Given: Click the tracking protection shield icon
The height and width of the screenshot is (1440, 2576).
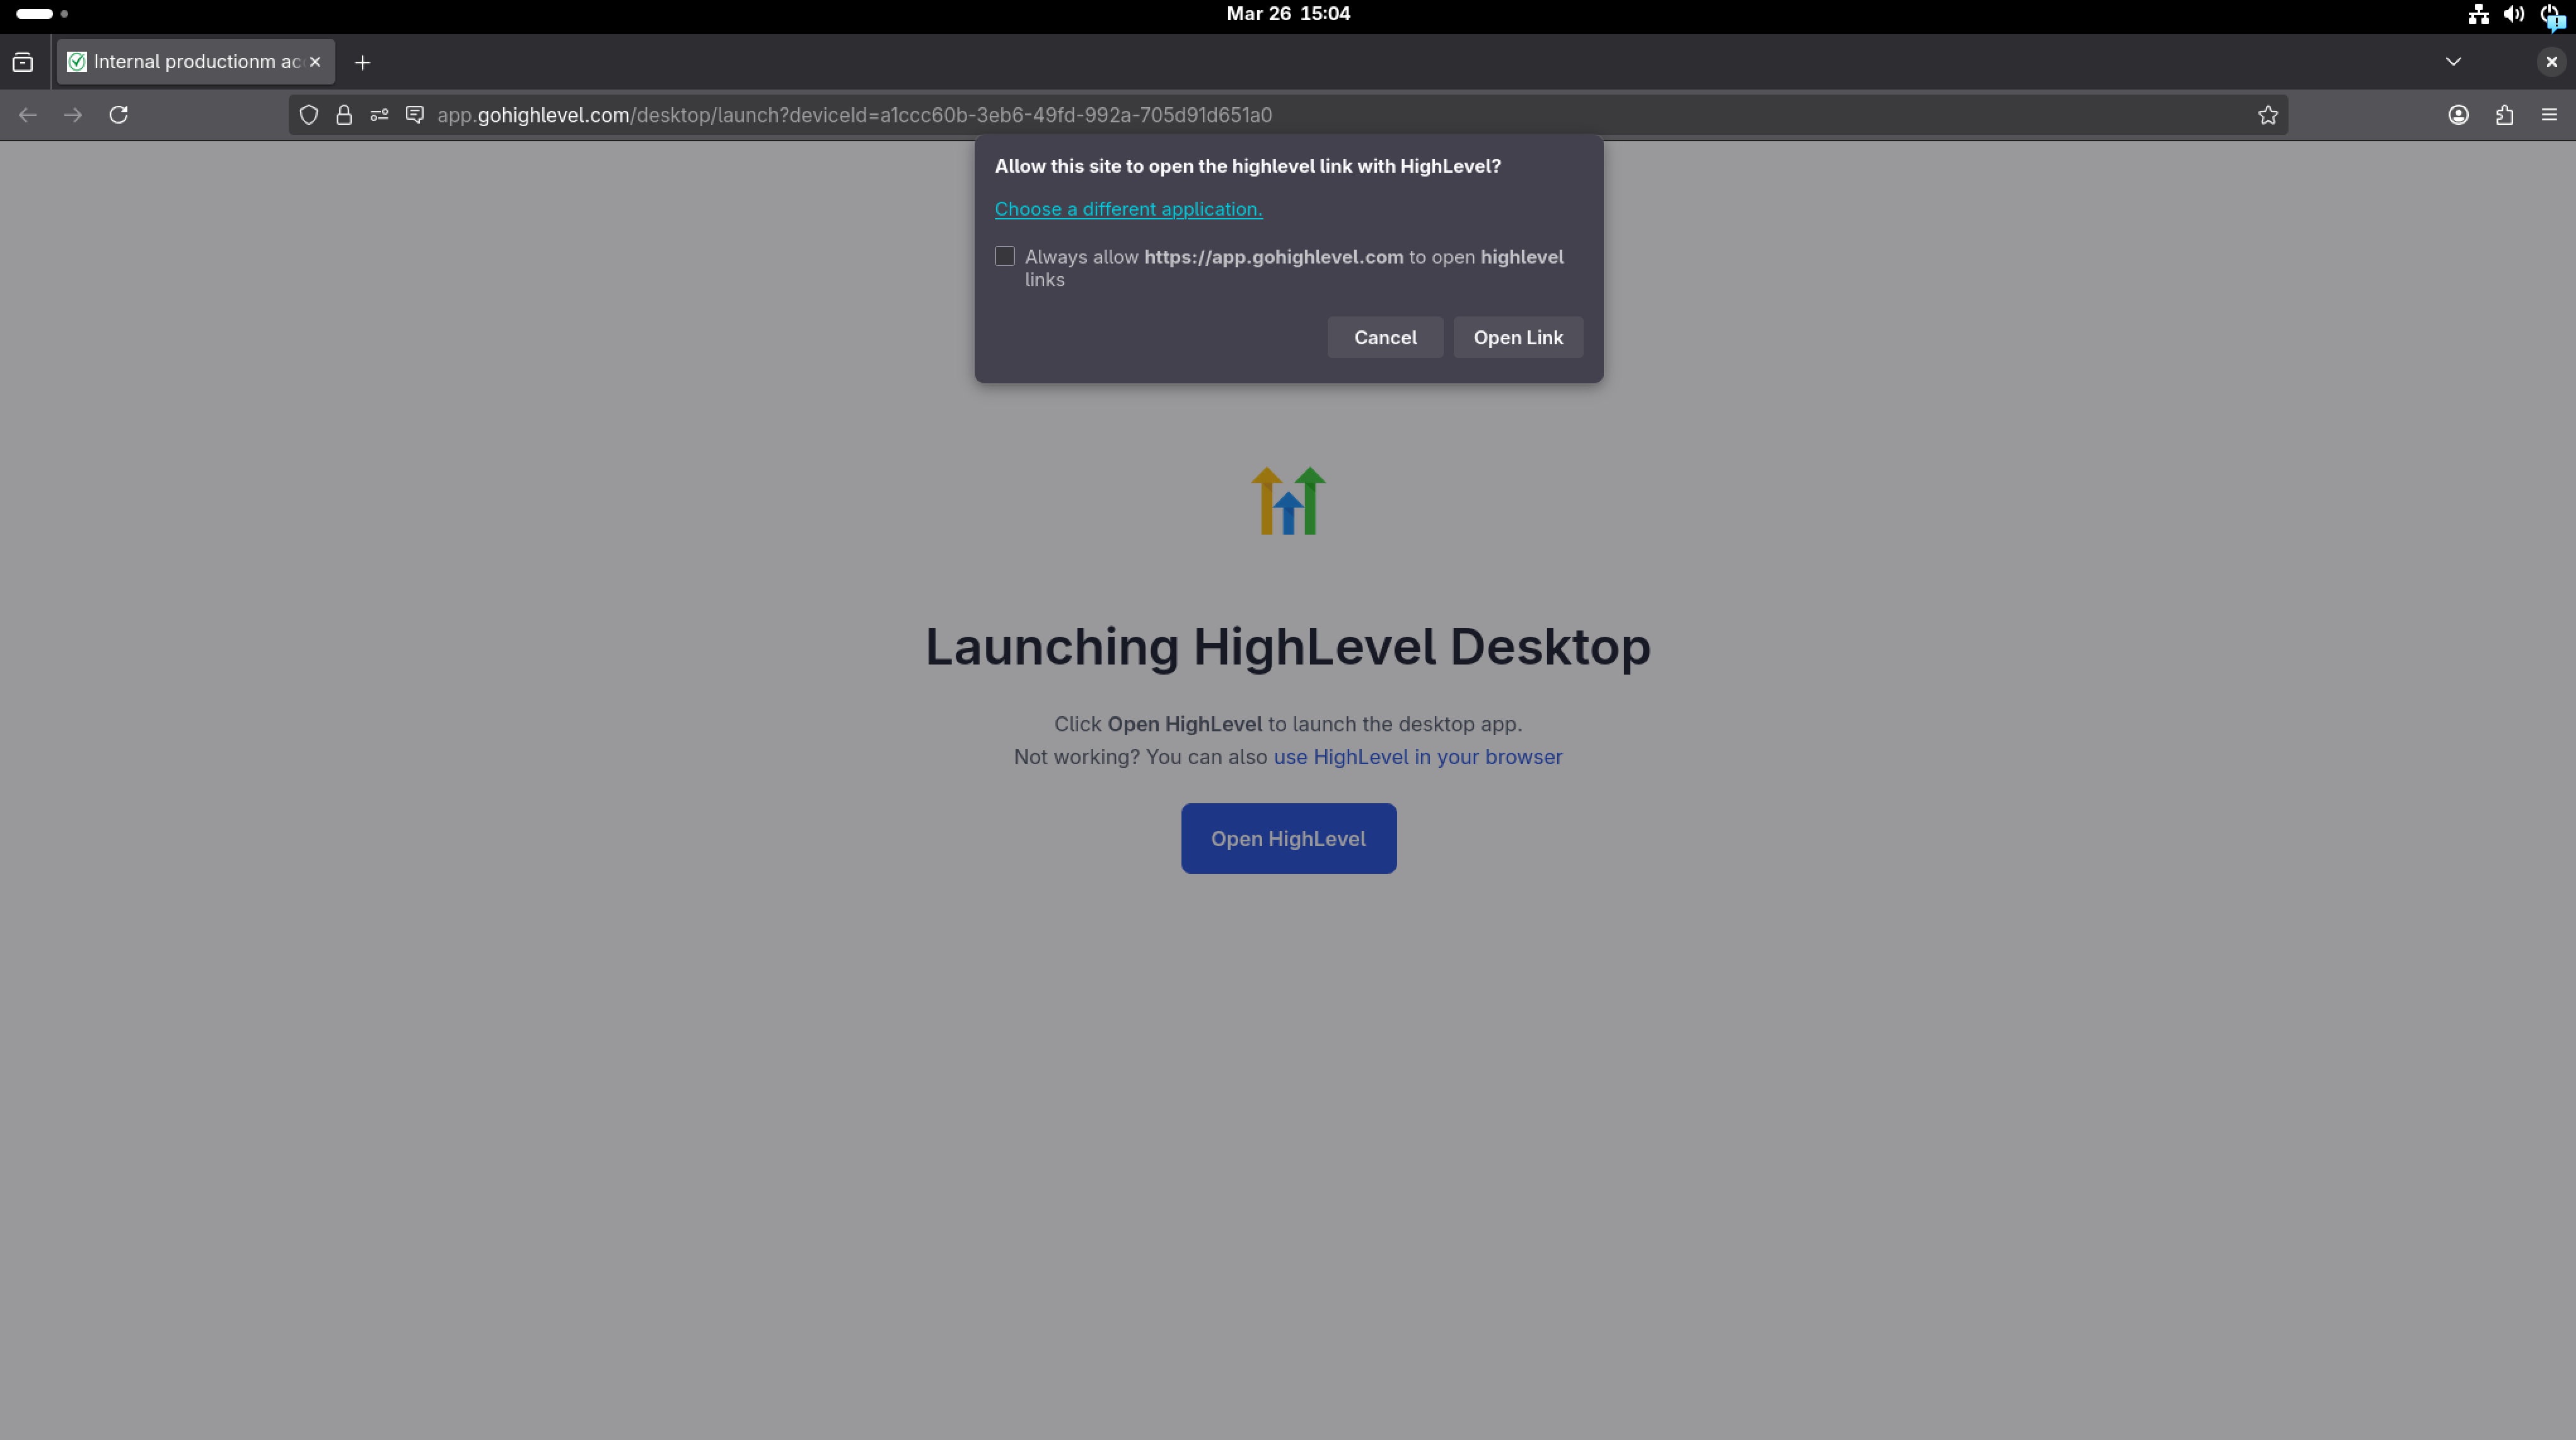Looking at the screenshot, I should coord(309,115).
